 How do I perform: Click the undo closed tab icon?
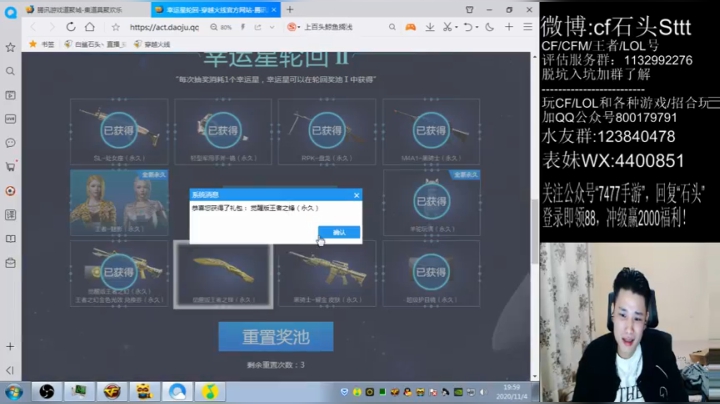click(x=468, y=27)
